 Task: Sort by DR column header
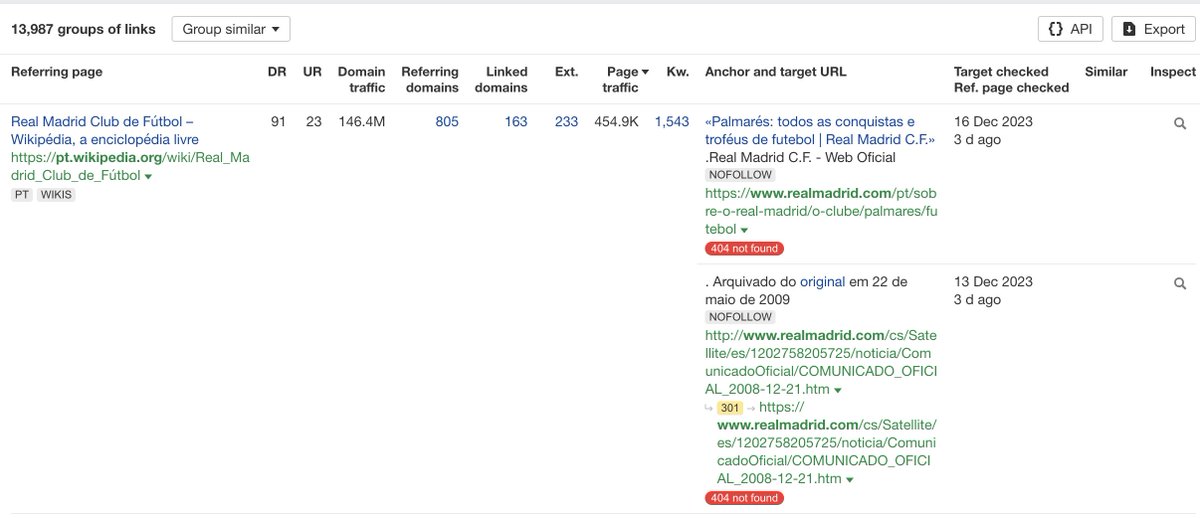tap(277, 72)
